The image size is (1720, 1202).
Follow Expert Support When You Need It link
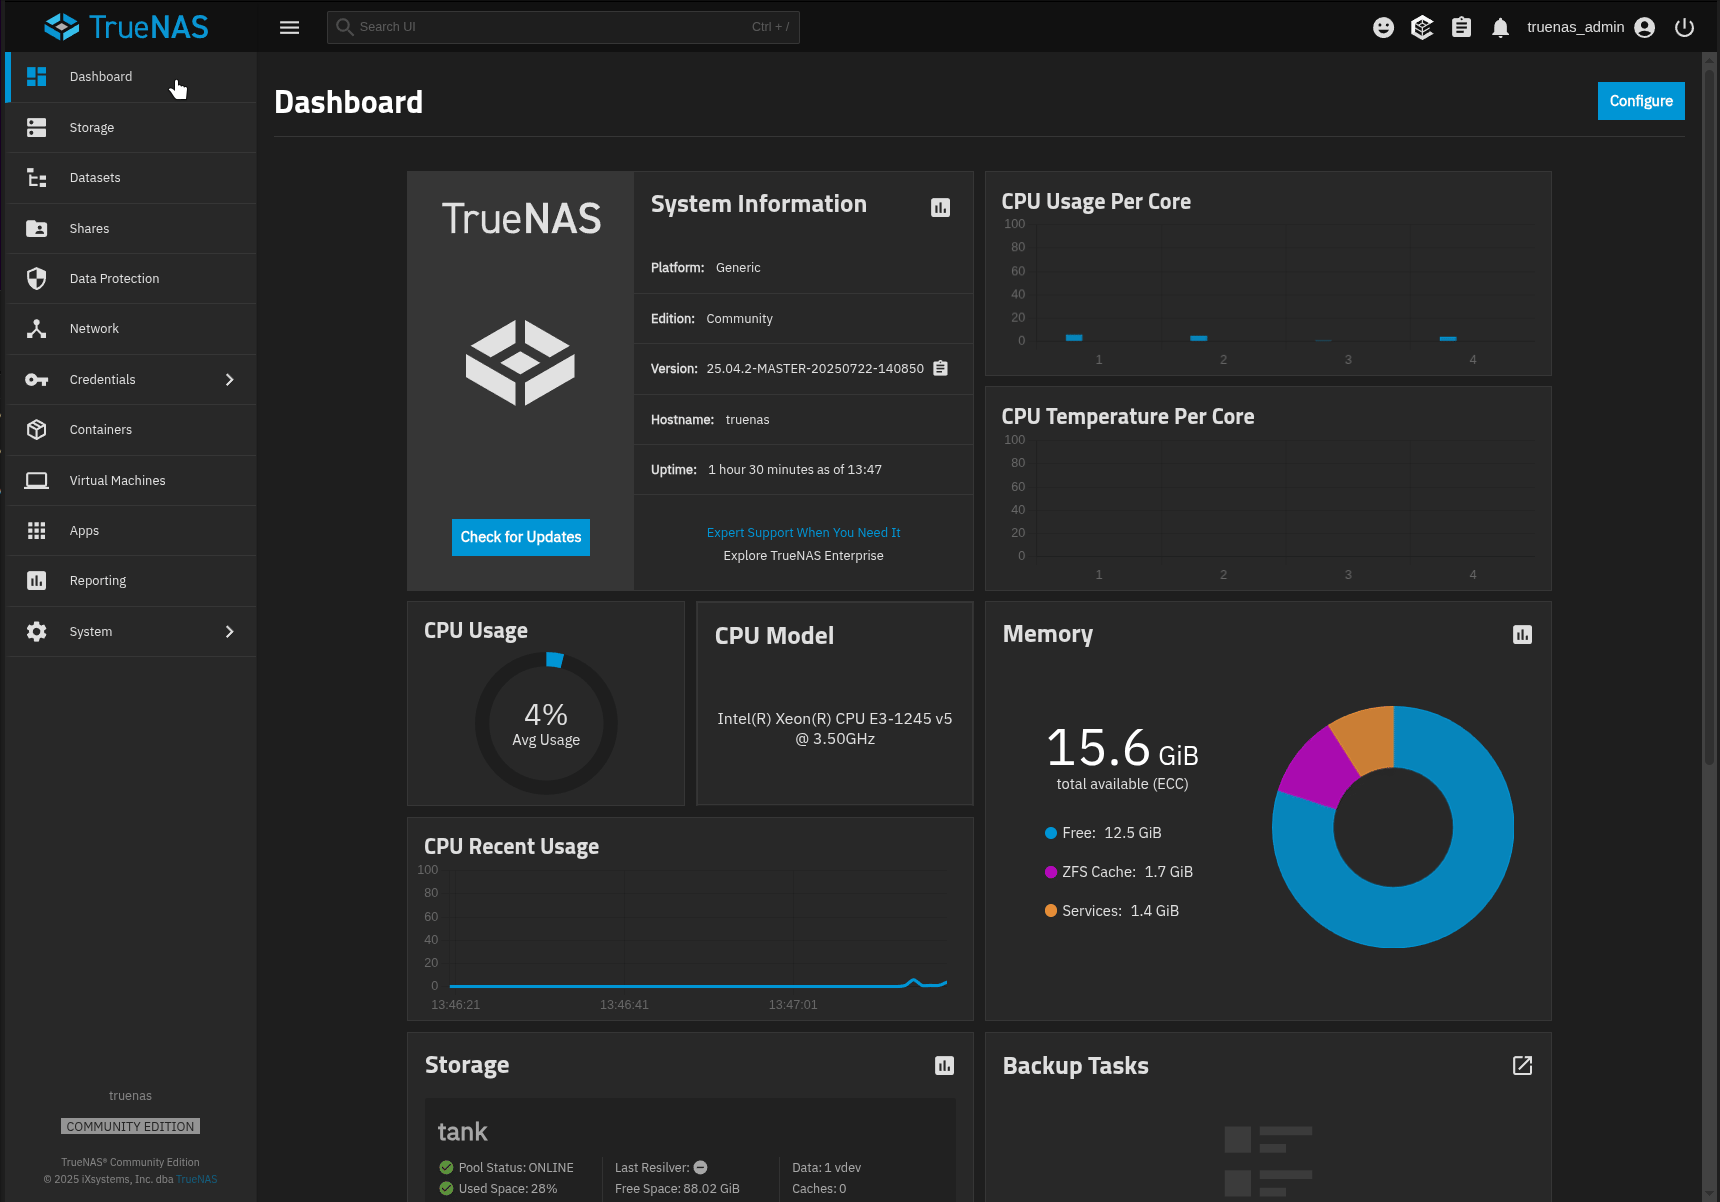(x=803, y=533)
